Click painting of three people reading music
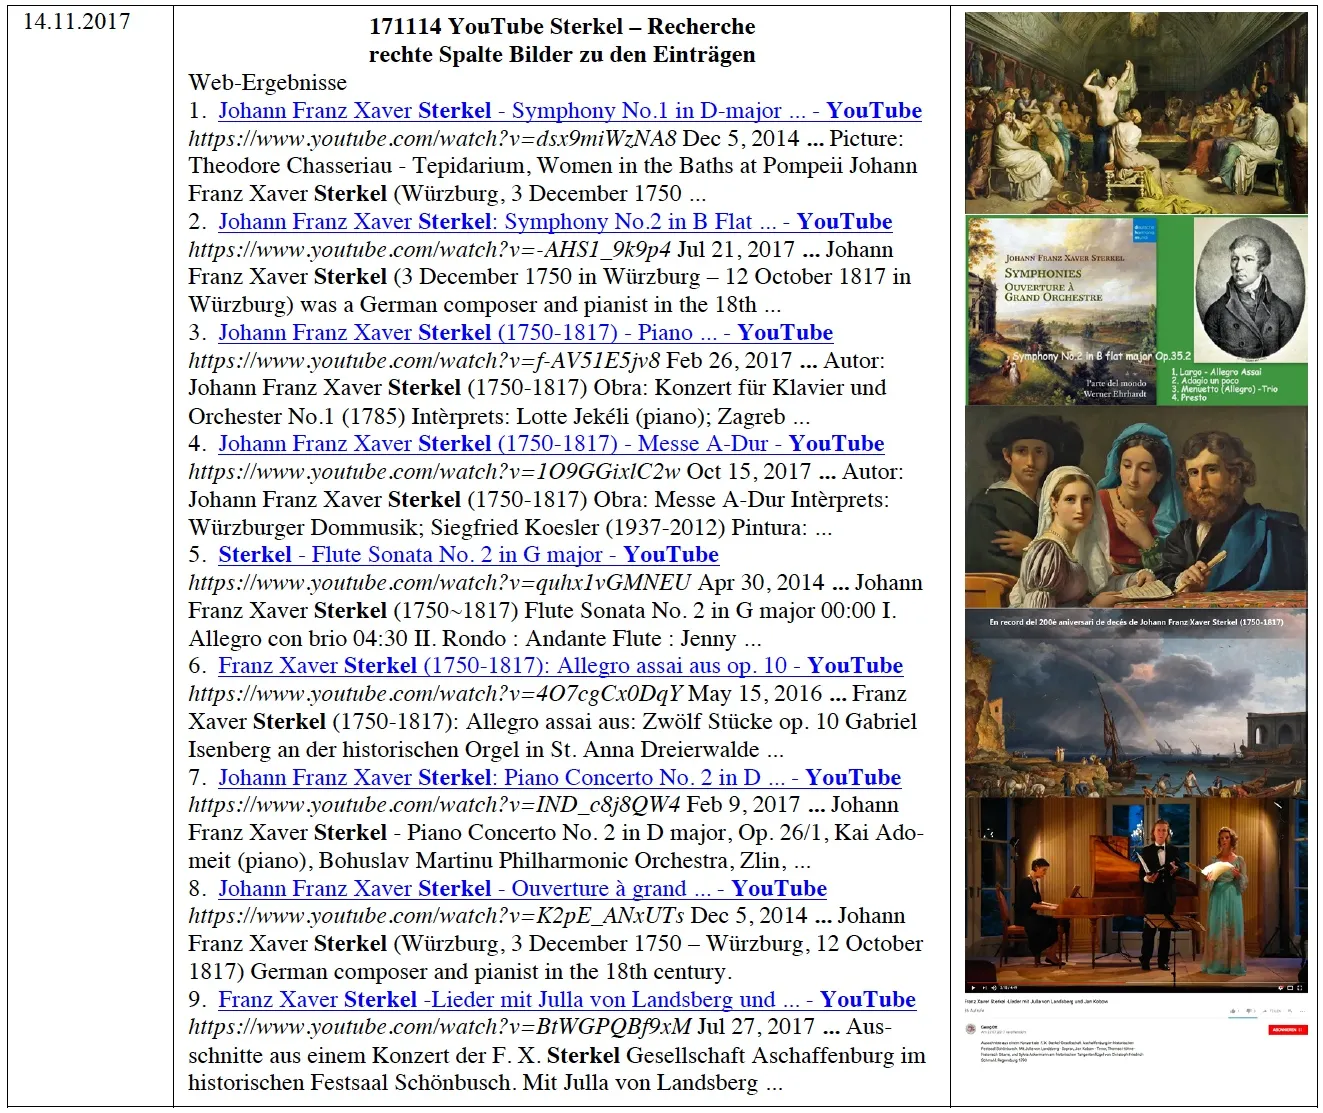 (x=1135, y=507)
